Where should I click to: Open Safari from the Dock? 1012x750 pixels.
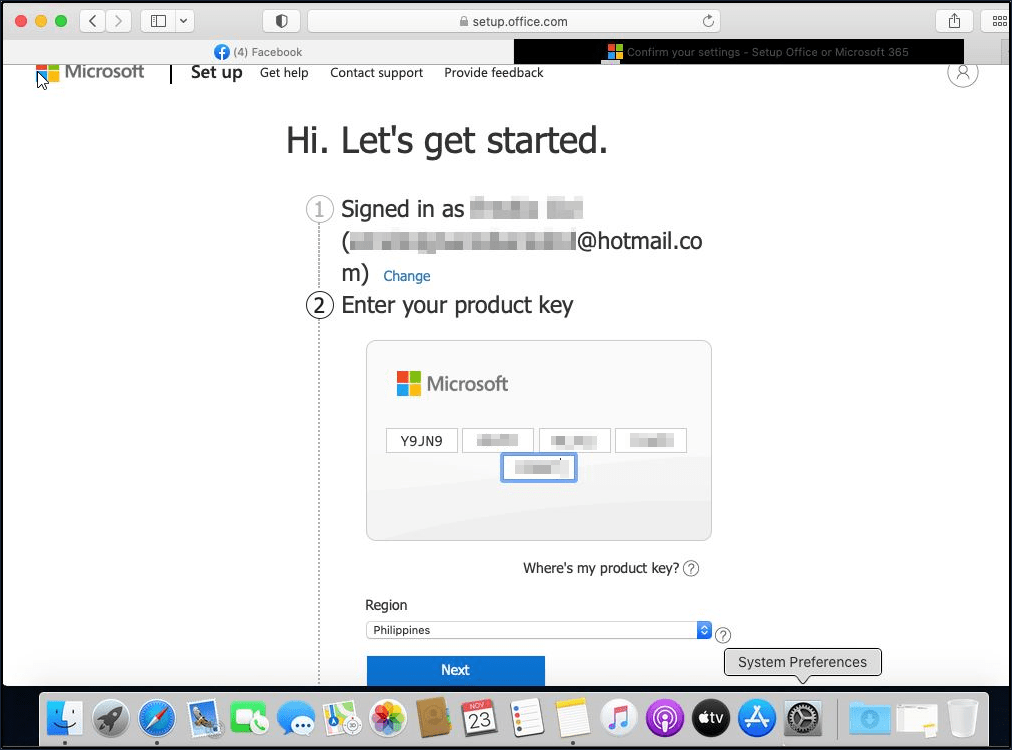pos(157,718)
